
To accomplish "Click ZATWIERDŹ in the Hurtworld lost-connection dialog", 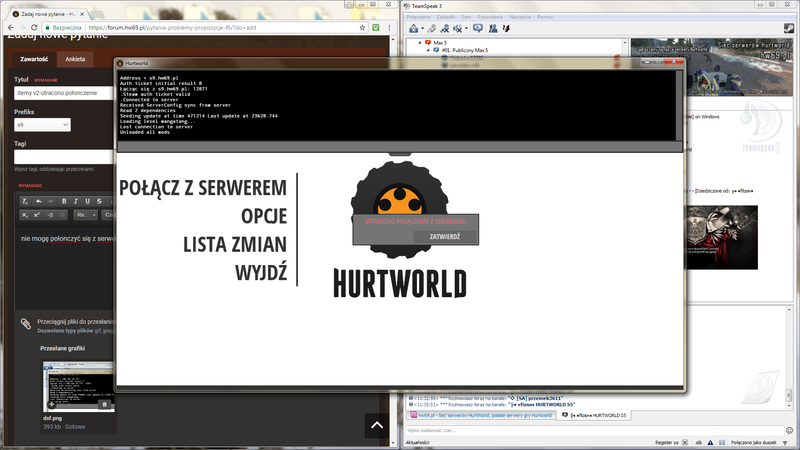I will pyautogui.click(x=445, y=237).
